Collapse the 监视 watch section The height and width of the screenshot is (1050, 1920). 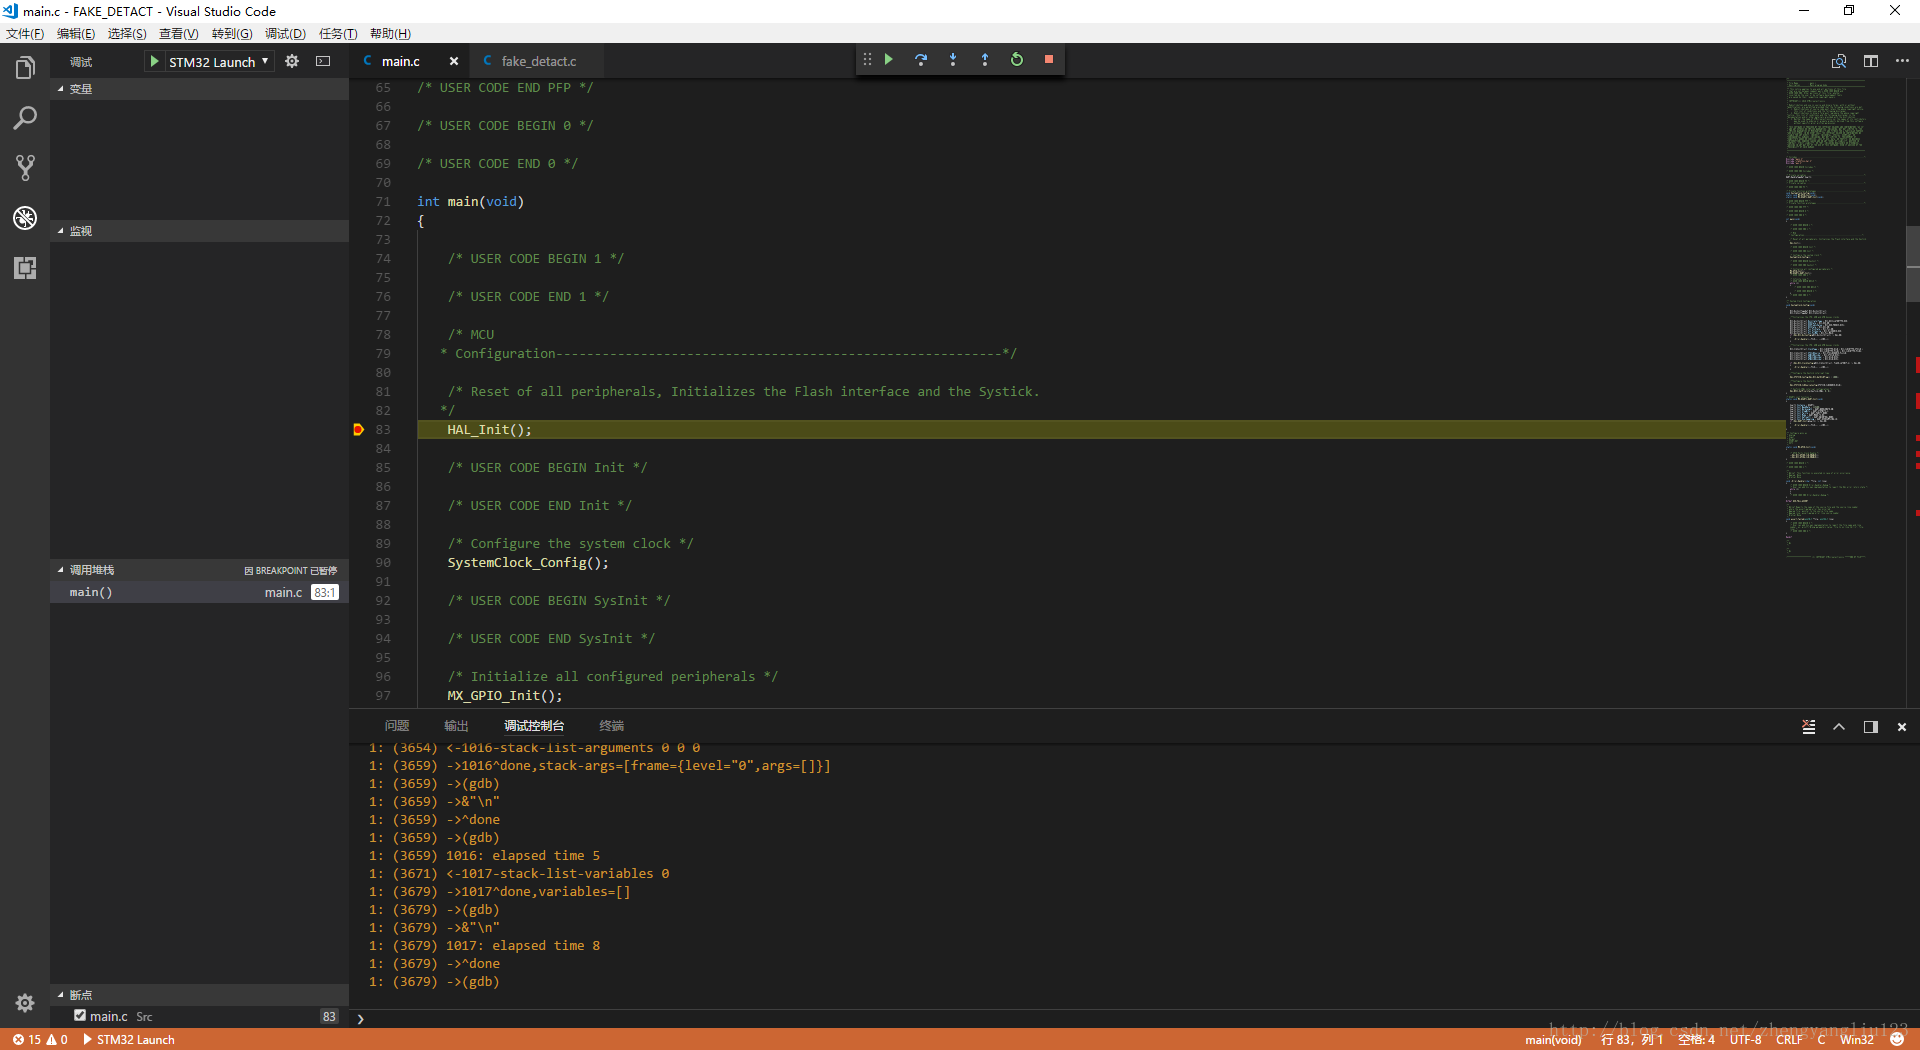click(x=80, y=231)
